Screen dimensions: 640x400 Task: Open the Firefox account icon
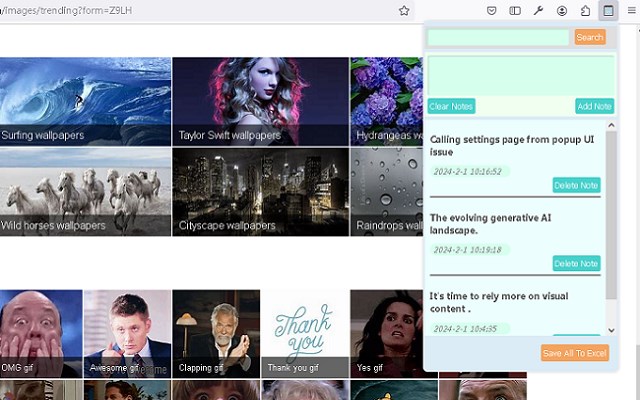point(562,11)
